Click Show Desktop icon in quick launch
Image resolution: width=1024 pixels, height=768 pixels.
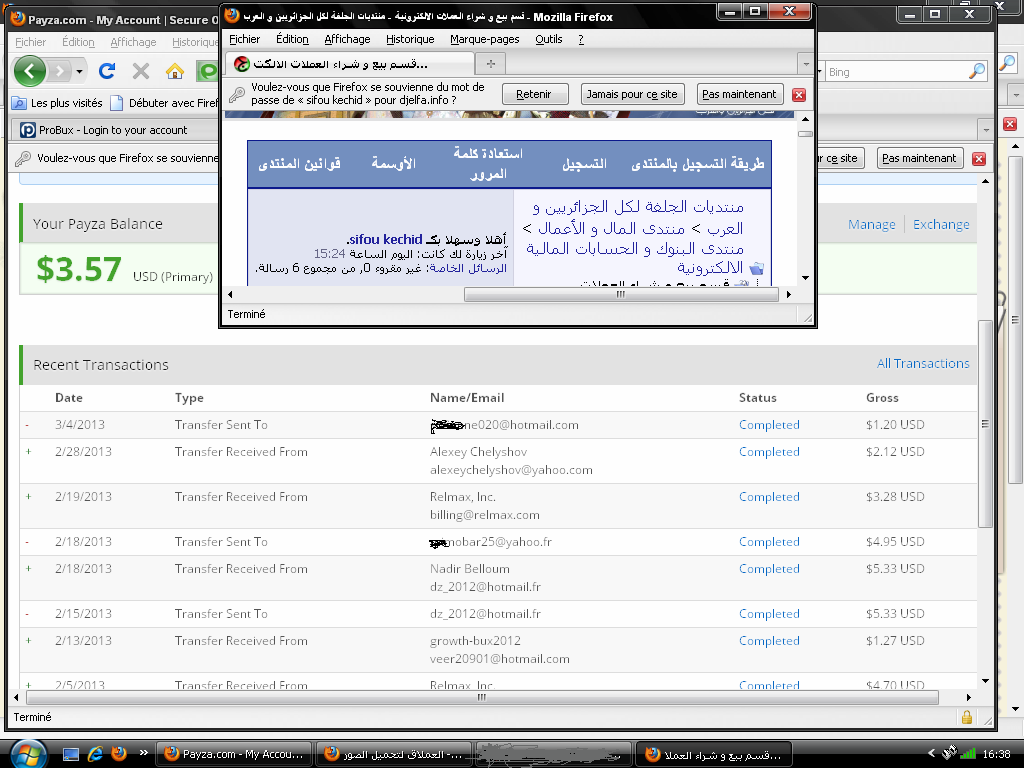click(x=71, y=754)
